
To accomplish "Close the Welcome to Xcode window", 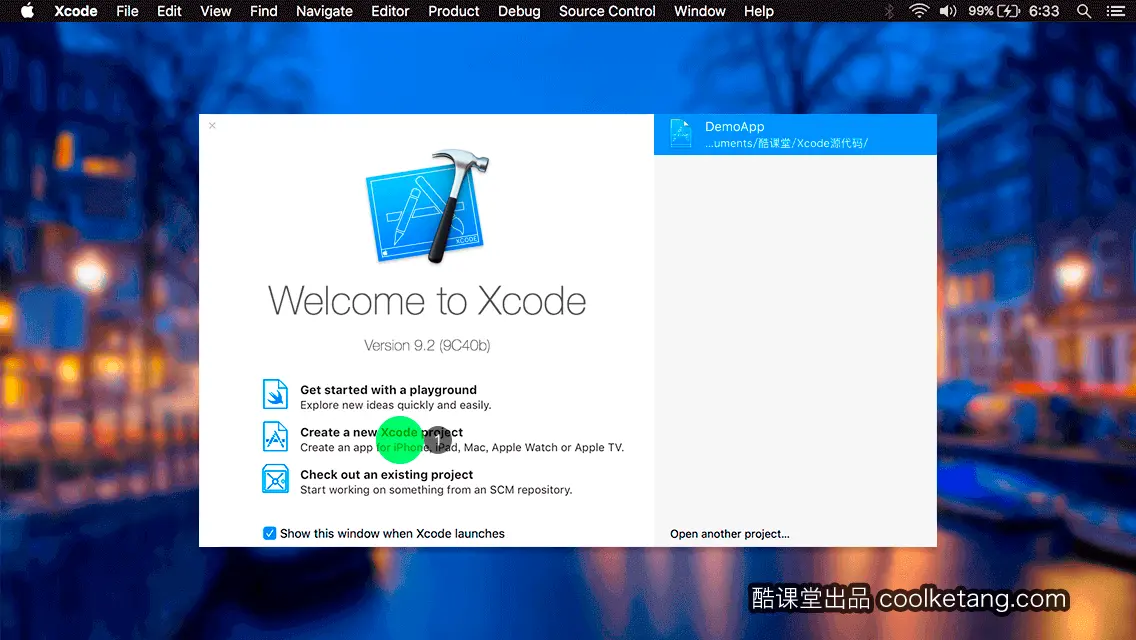I will pyautogui.click(x=212, y=125).
